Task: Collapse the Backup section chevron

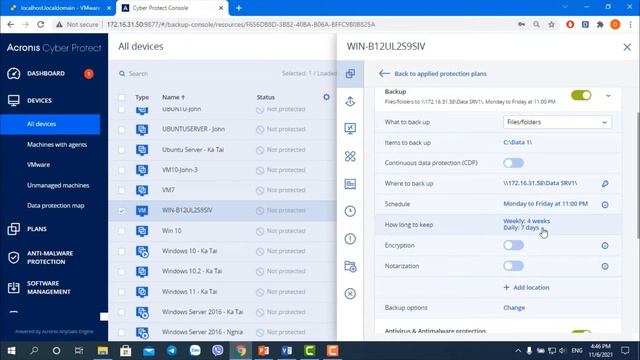Action: 608,96
